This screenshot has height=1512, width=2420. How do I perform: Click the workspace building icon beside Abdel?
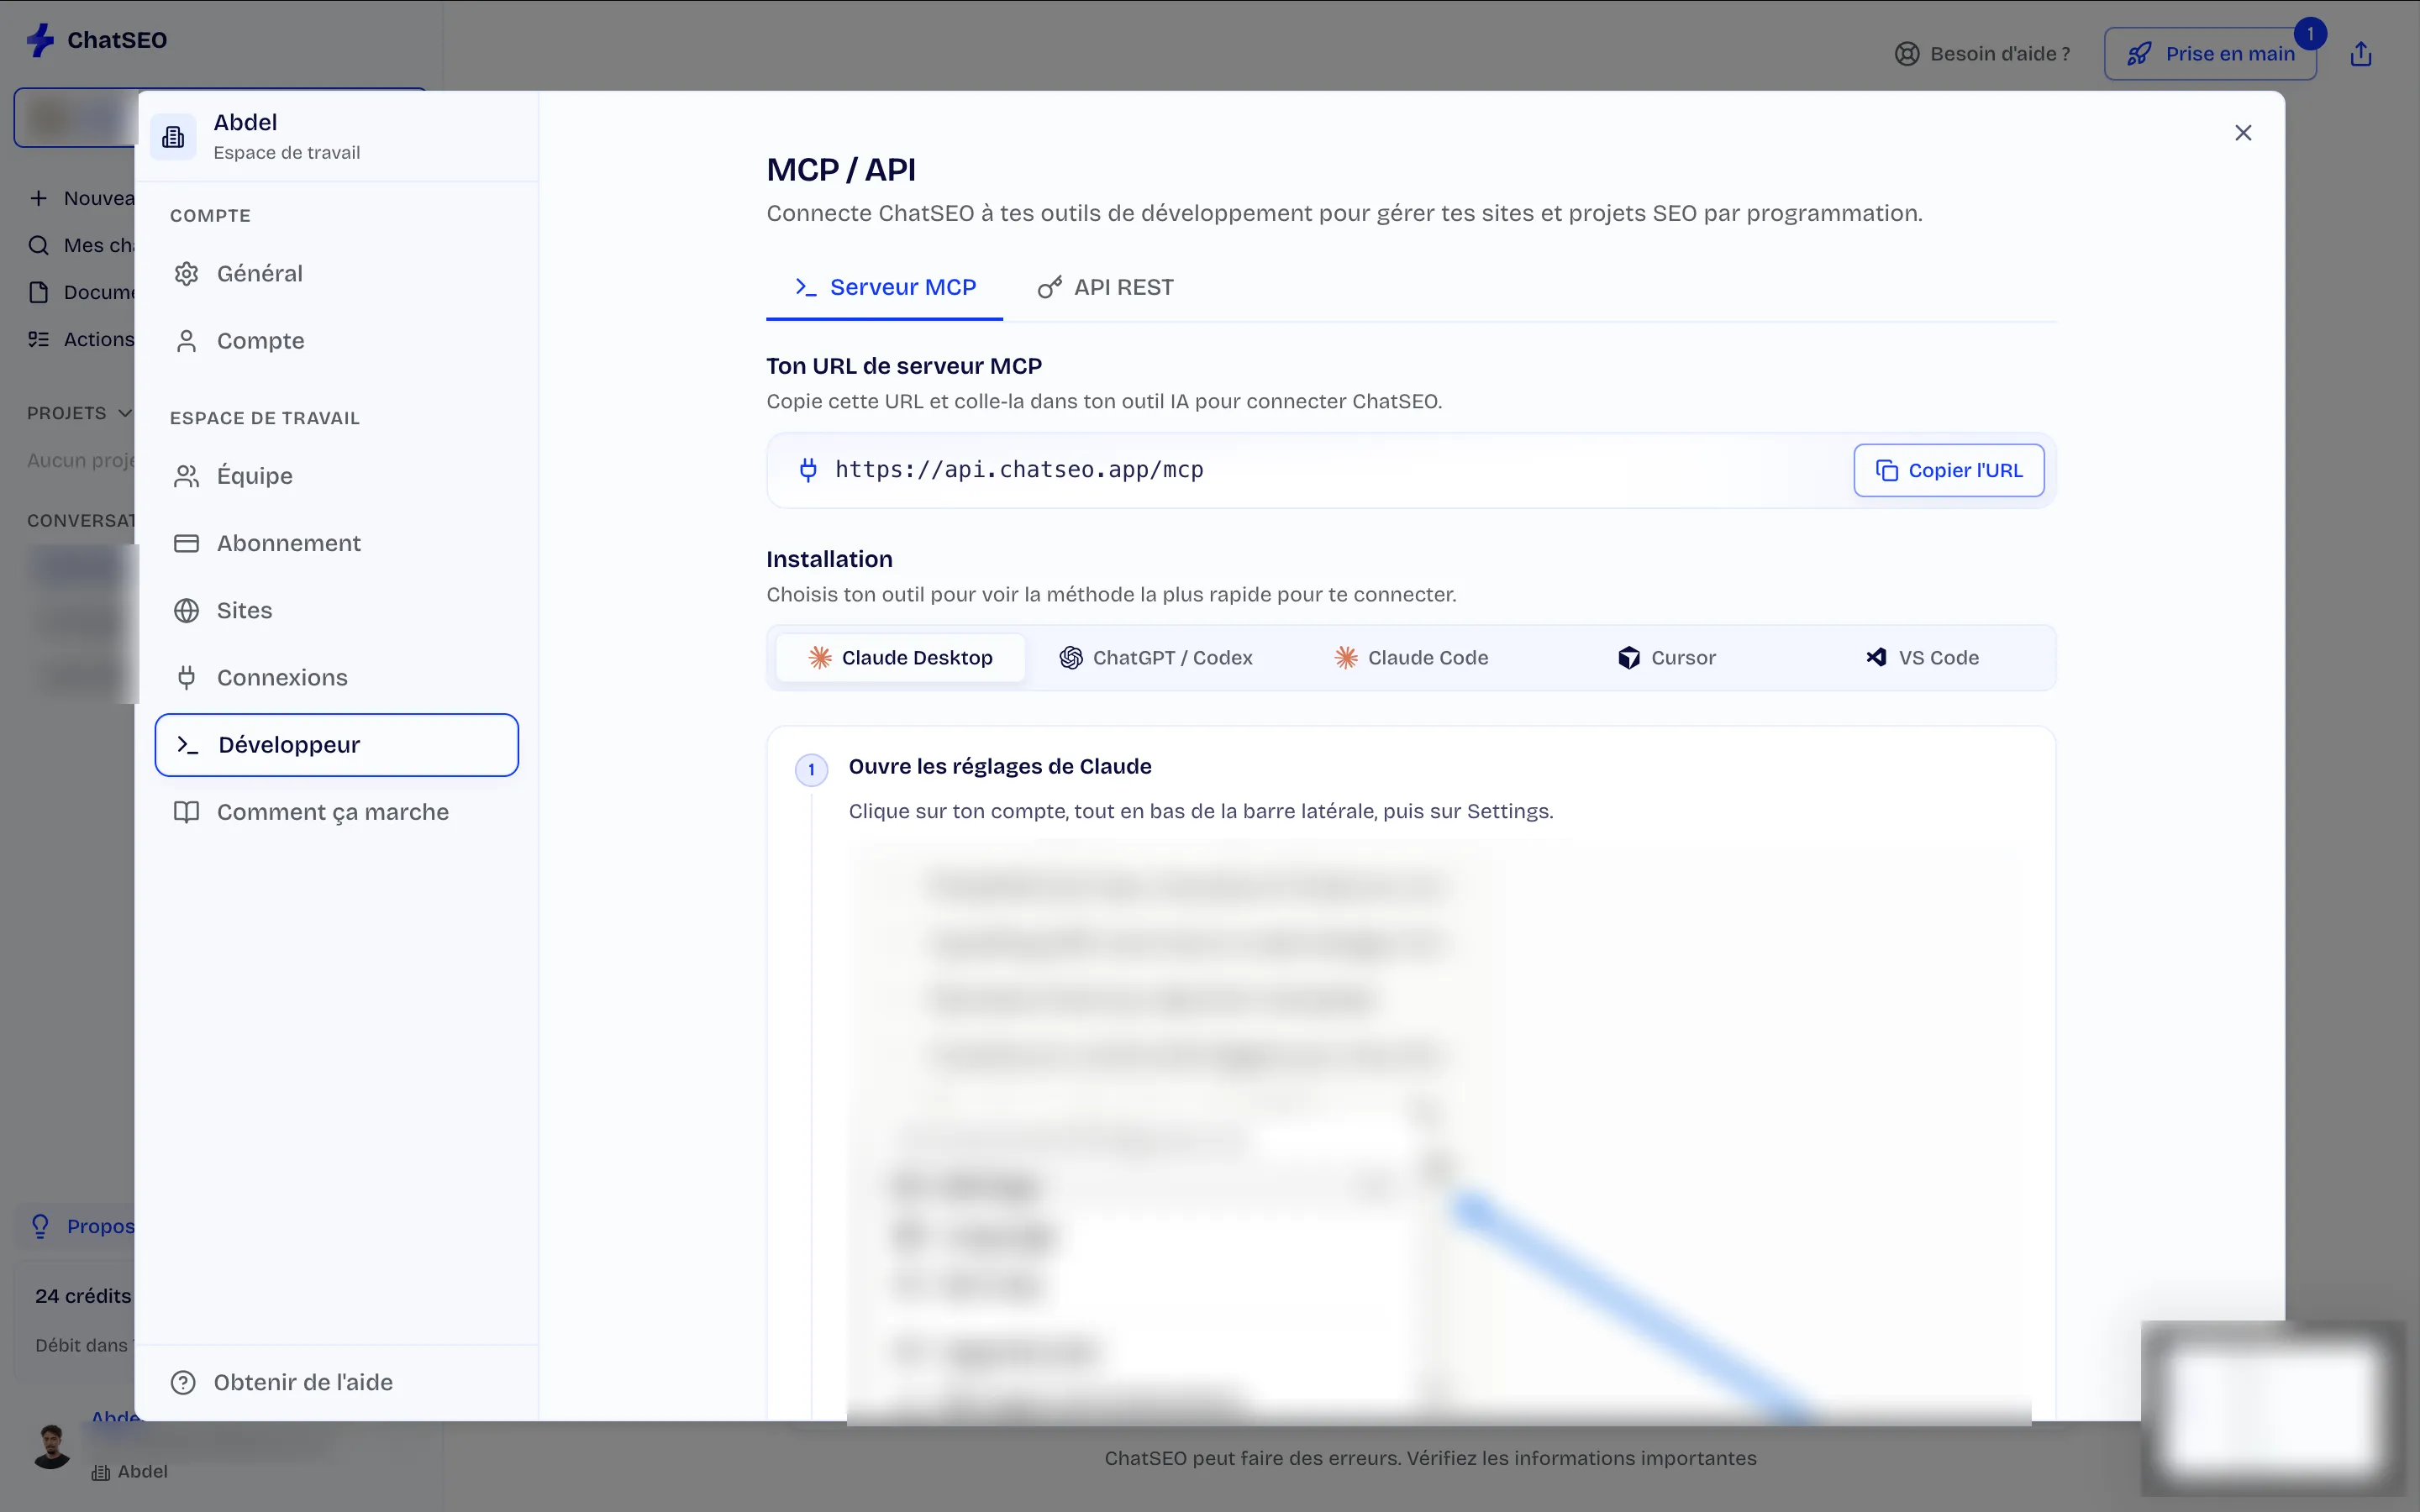tap(173, 137)
